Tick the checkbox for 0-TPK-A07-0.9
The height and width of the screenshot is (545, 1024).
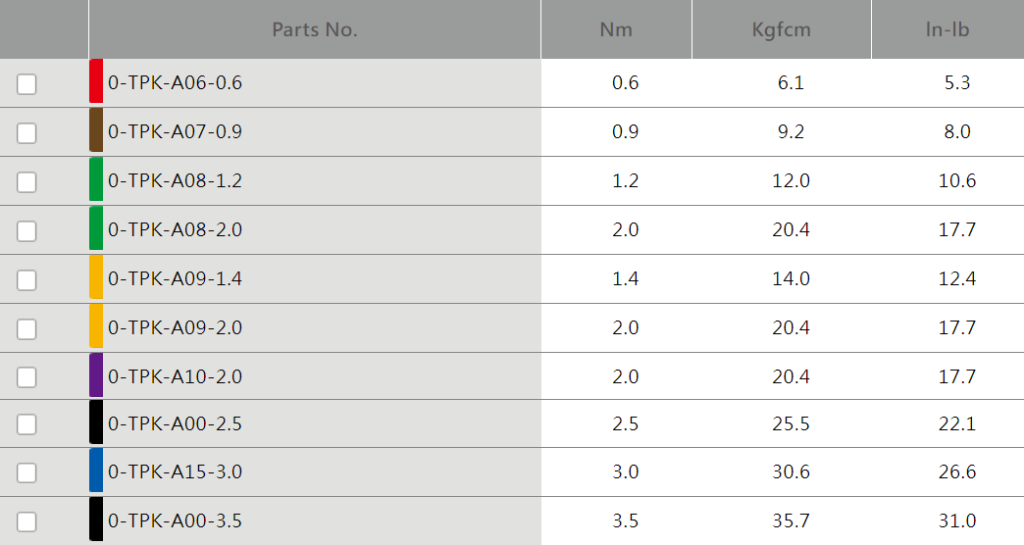pos(27,132)
